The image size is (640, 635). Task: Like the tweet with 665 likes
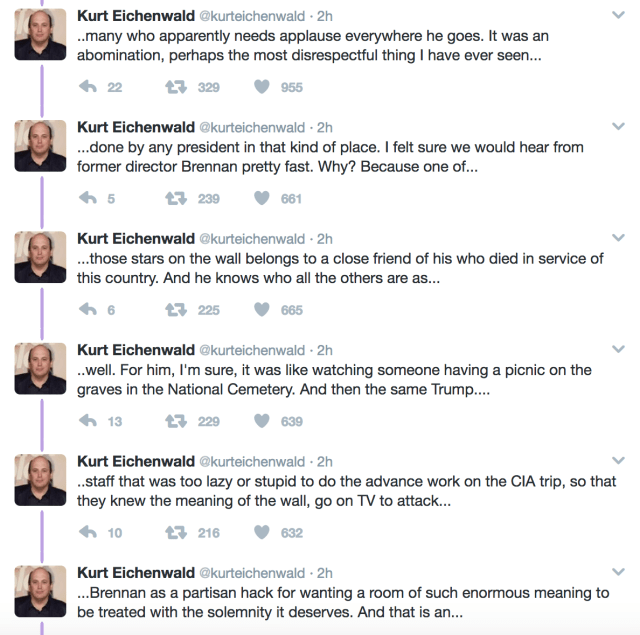(x=262, y=310)
